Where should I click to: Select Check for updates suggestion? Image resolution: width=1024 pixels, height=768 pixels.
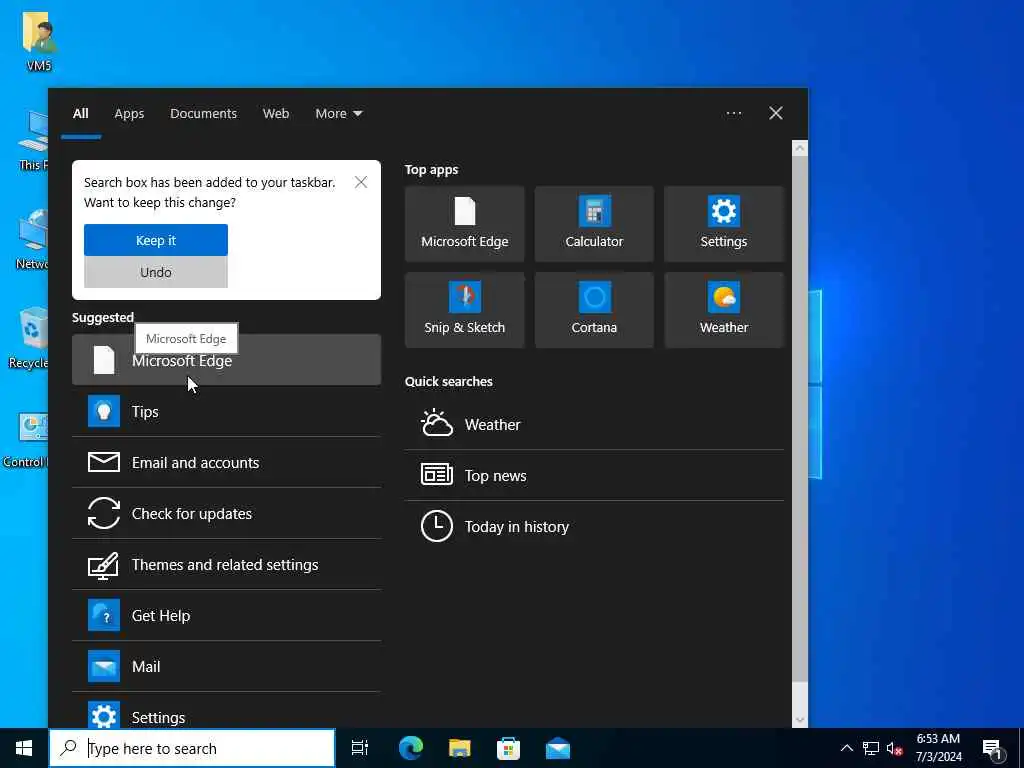pyautogui.click(x=226, y=513)
